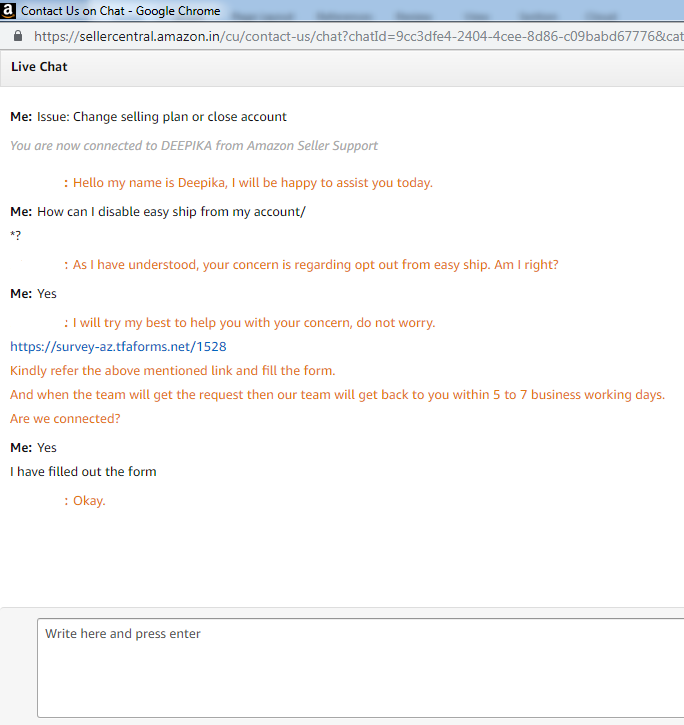The width and height of the screenshot is (684, 725).
Task: Click the Amazon icon in title bar
Action: point(8,10)
